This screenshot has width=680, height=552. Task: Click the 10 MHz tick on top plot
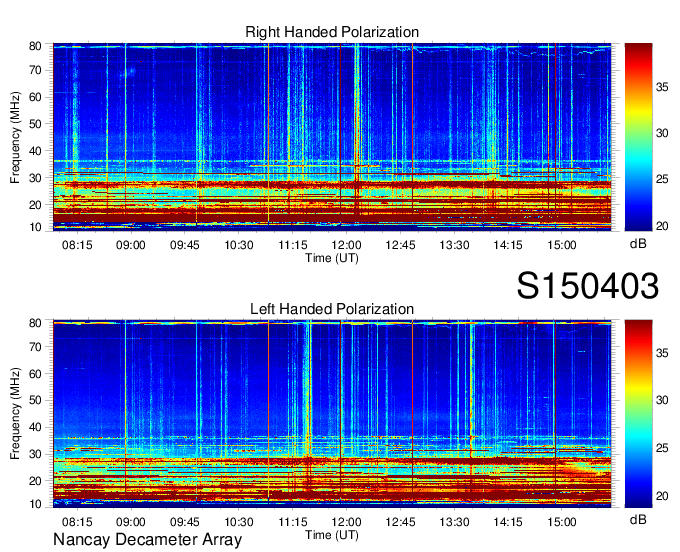click(x=35, y=227)
